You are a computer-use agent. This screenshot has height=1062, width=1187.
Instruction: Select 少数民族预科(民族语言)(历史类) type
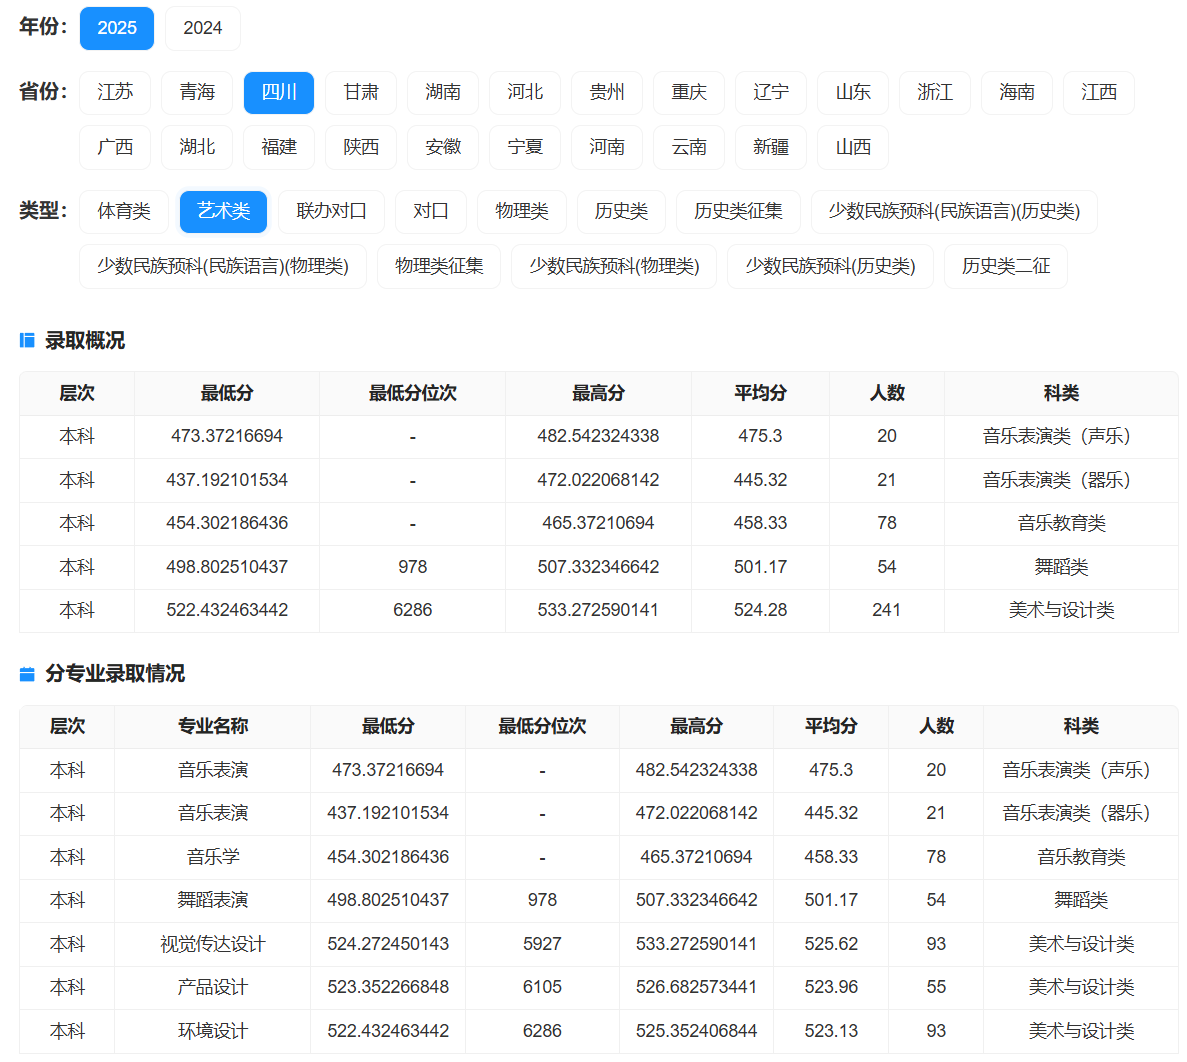(x=954, y=211)
